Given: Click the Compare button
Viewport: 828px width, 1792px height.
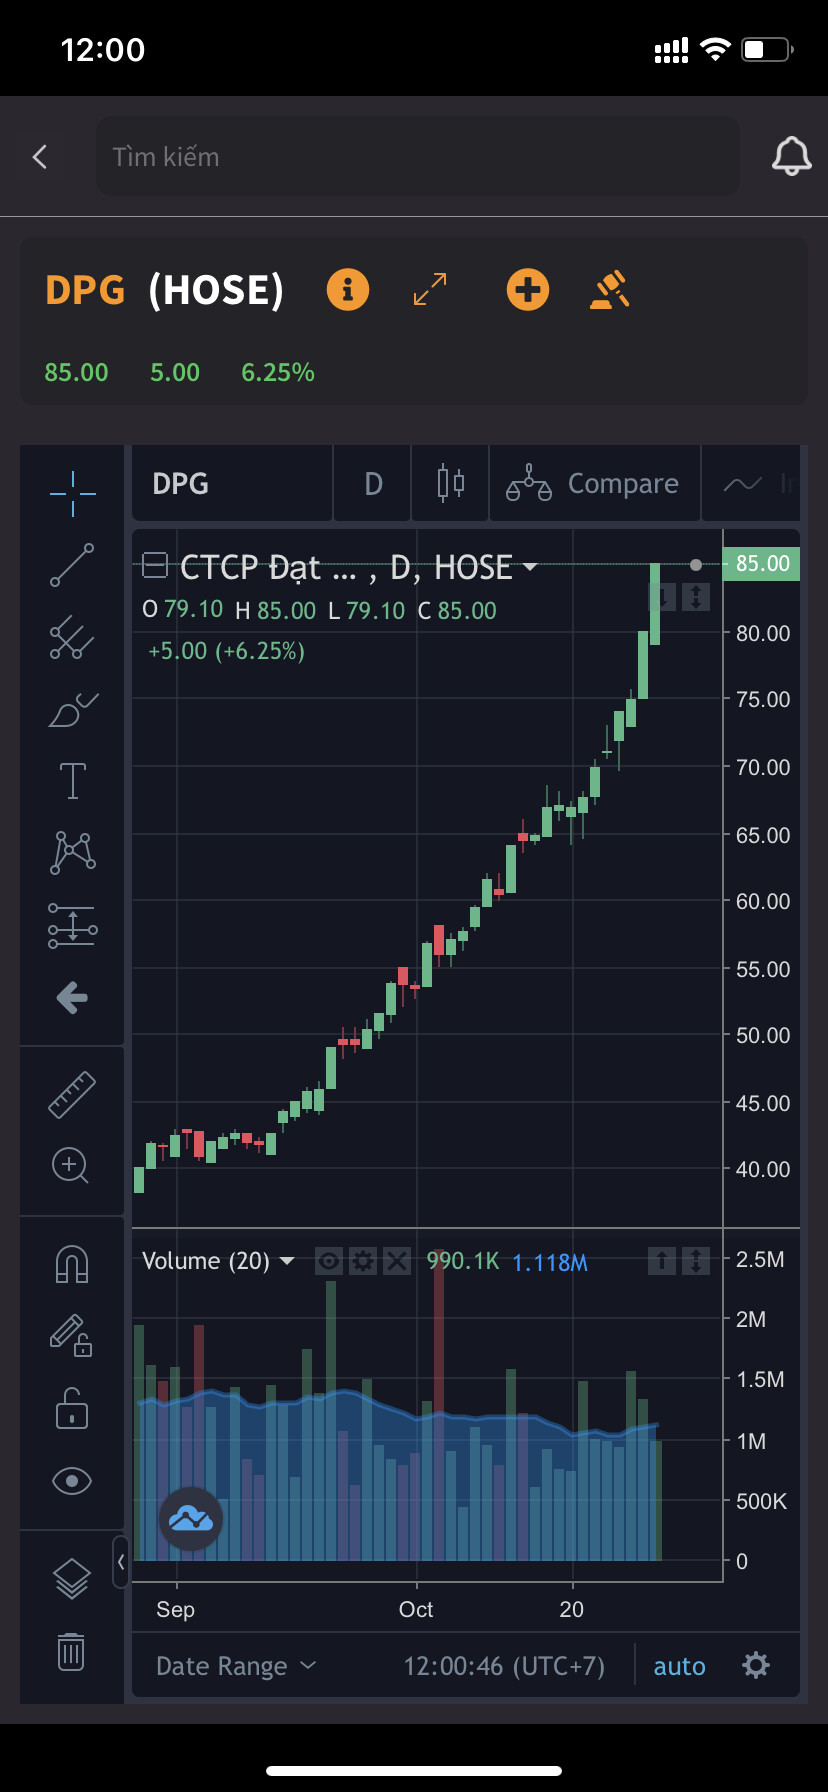Looking at the screenshot, I should [594, 484].
